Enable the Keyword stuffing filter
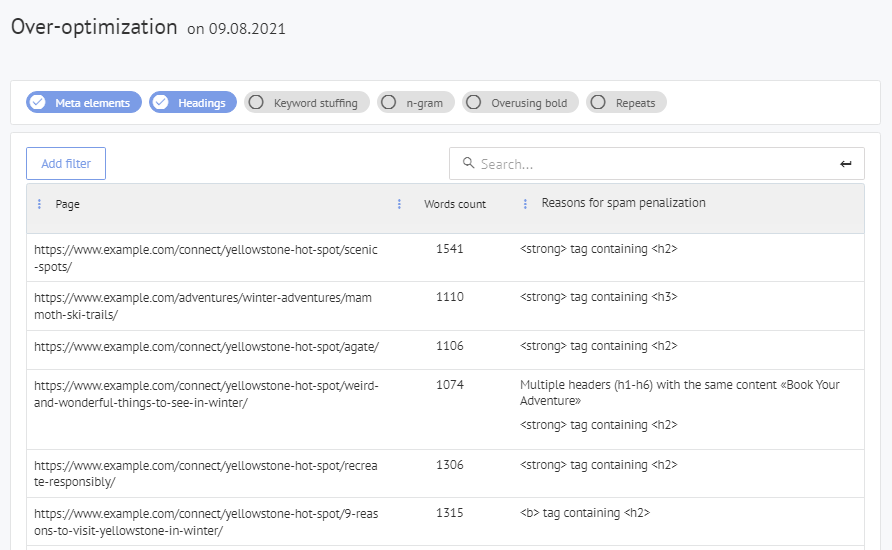Viewport: 892px width, 550px height. tap(307, 103)
